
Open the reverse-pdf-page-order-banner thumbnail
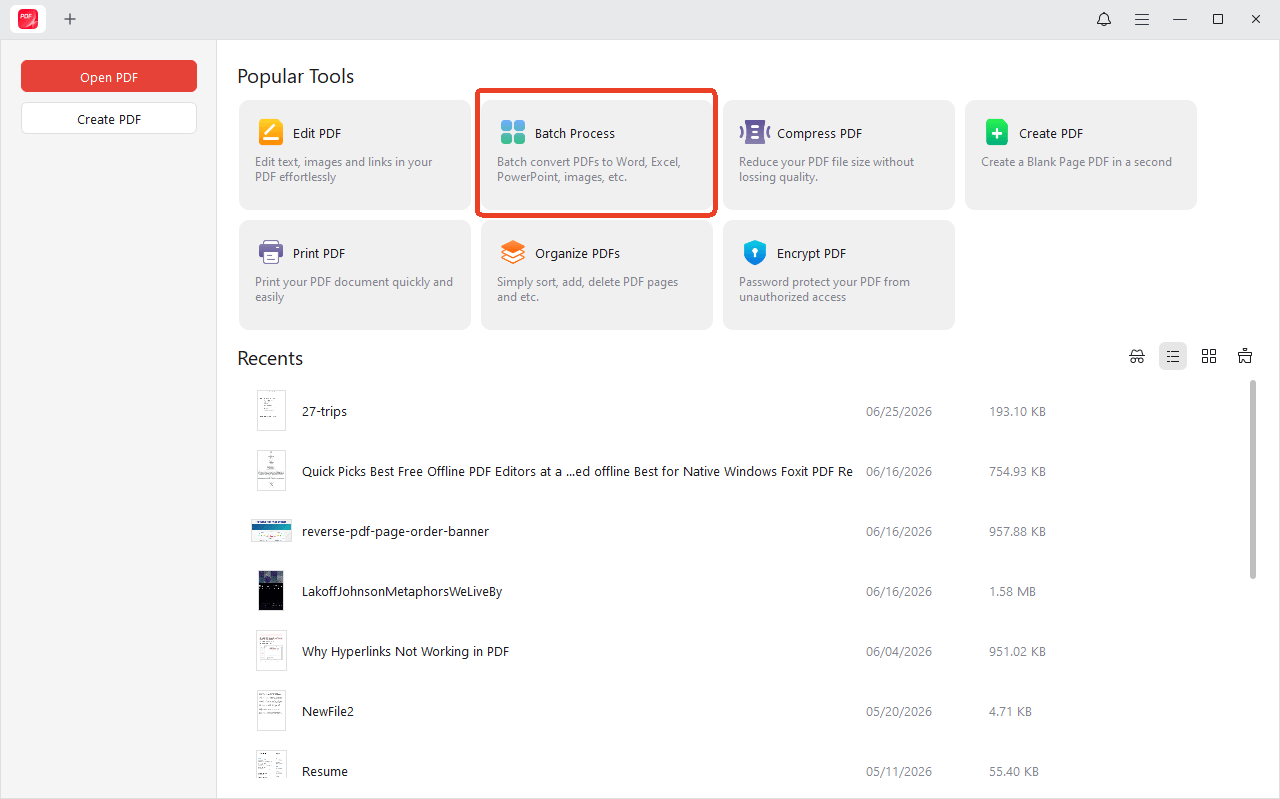pyautogui.click(x=271, y=531)
